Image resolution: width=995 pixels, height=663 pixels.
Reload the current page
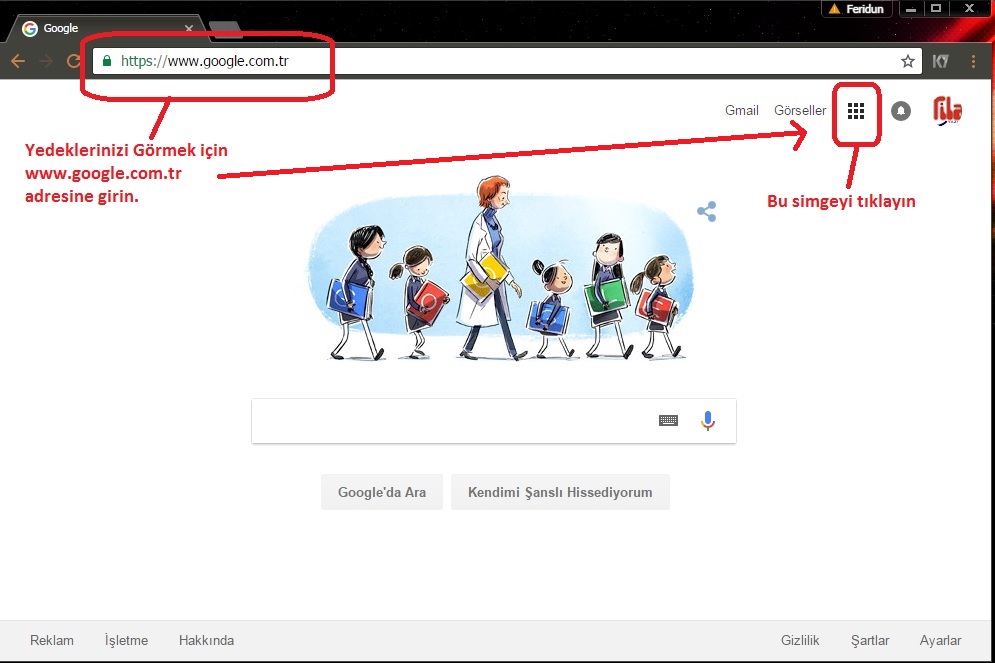72,61
